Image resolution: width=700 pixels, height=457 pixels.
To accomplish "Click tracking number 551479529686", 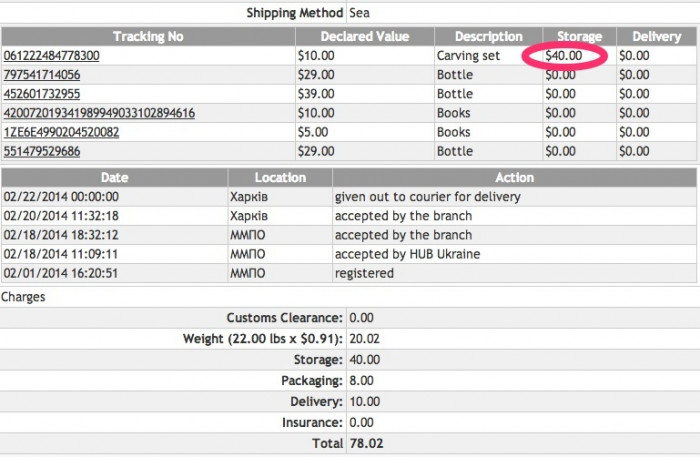I will (42, 151).
